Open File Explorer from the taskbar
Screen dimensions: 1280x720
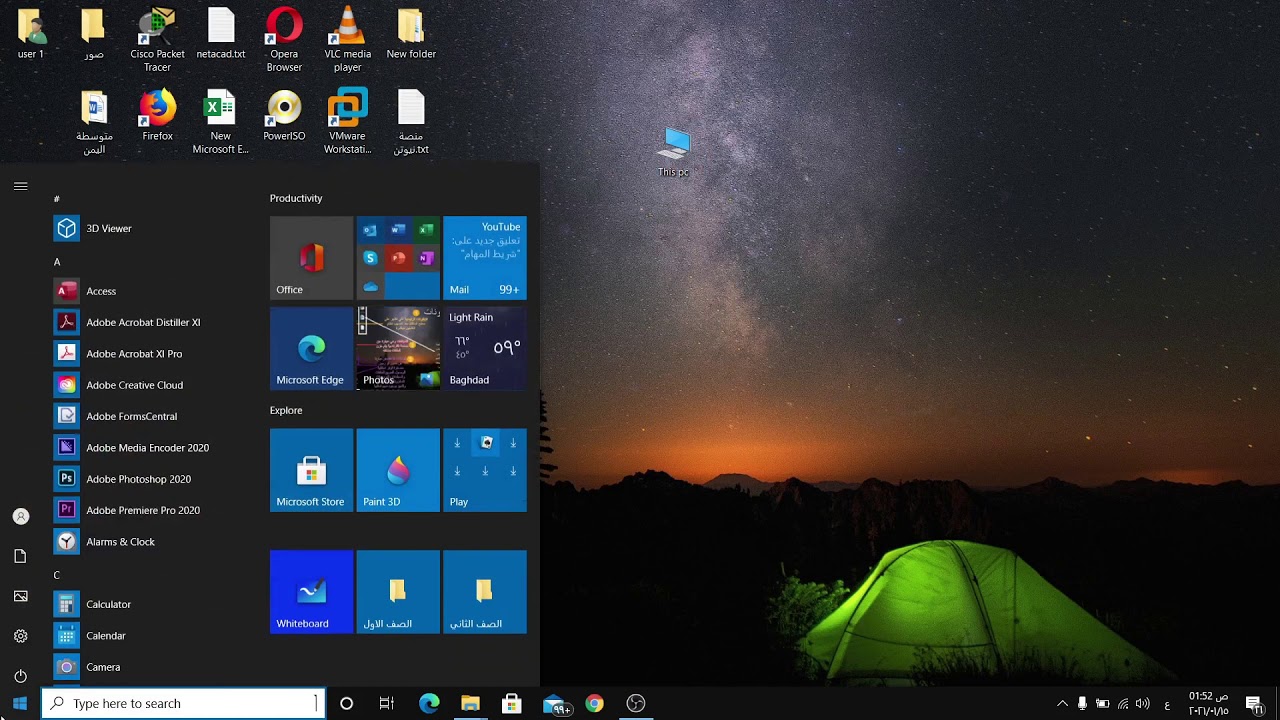470,704
